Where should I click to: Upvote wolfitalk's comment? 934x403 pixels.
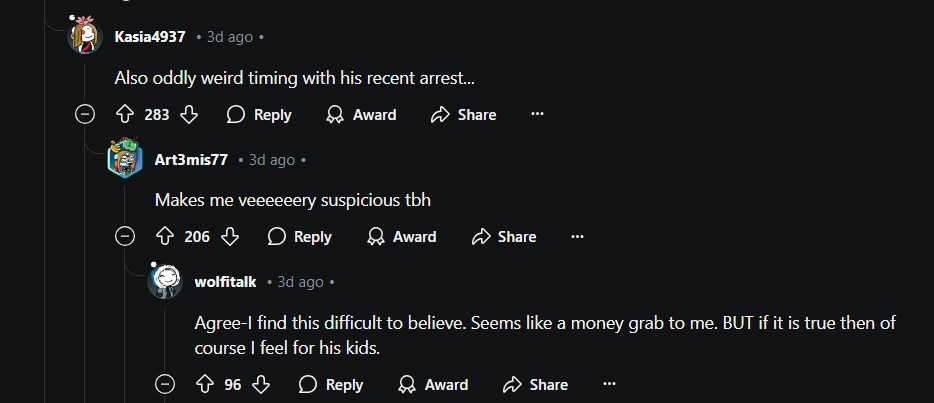206,384
